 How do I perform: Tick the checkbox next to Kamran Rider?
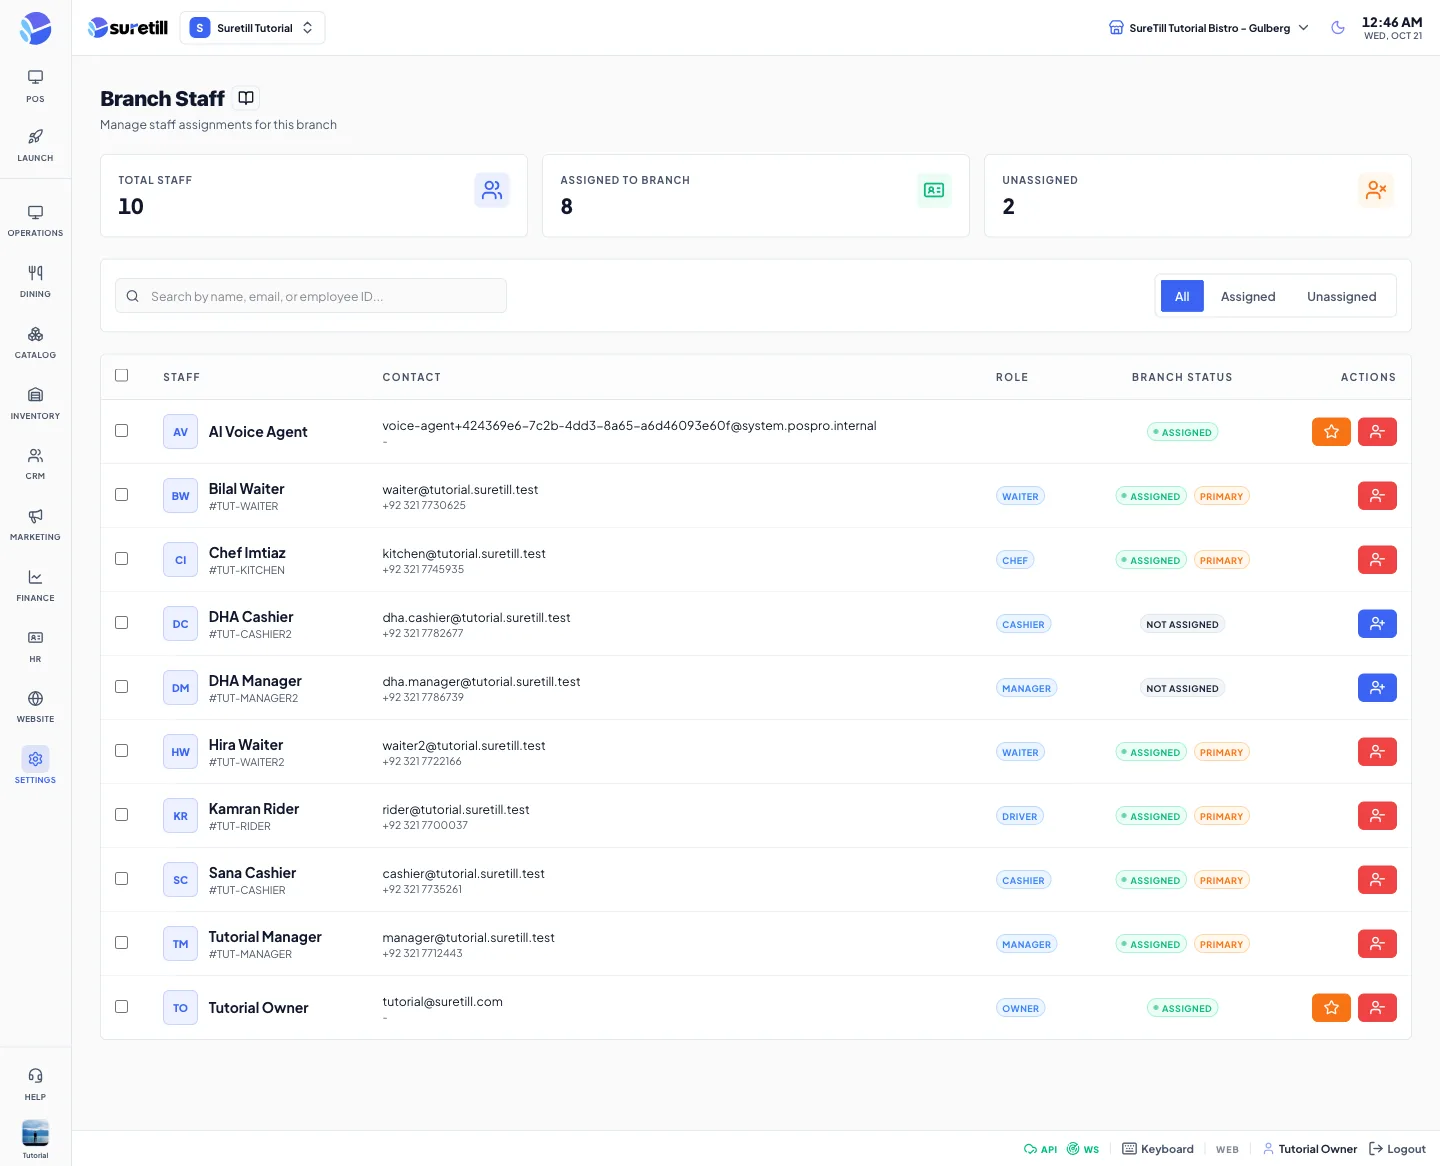(x=122, y=815)
